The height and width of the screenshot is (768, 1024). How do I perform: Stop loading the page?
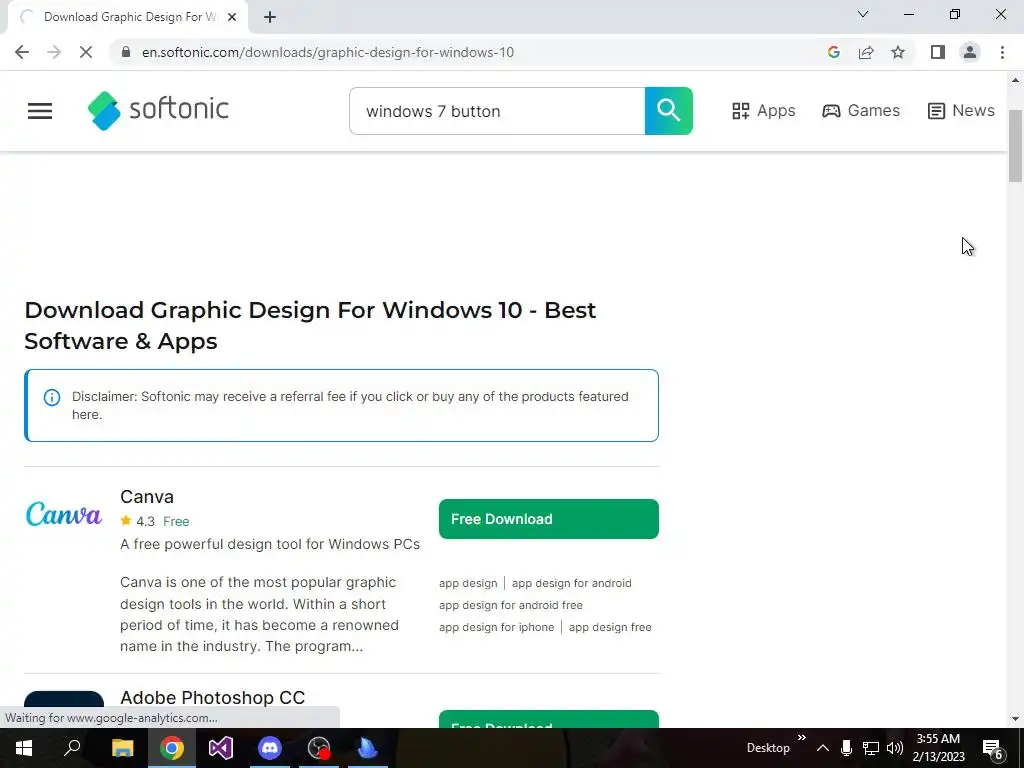[86, 52]
